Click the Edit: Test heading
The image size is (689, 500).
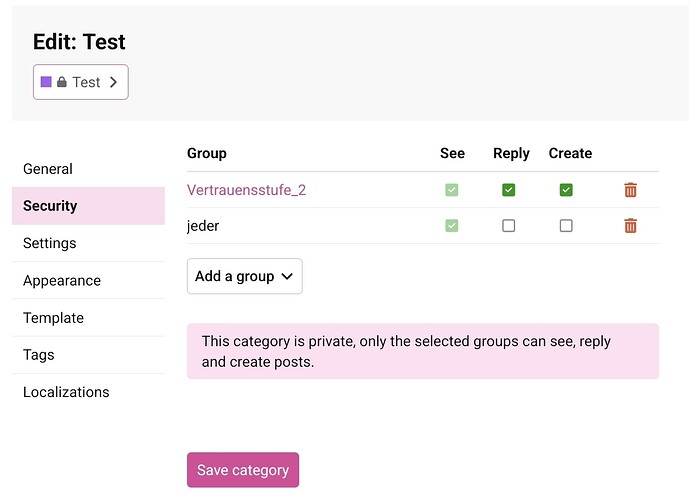(79, 42)
